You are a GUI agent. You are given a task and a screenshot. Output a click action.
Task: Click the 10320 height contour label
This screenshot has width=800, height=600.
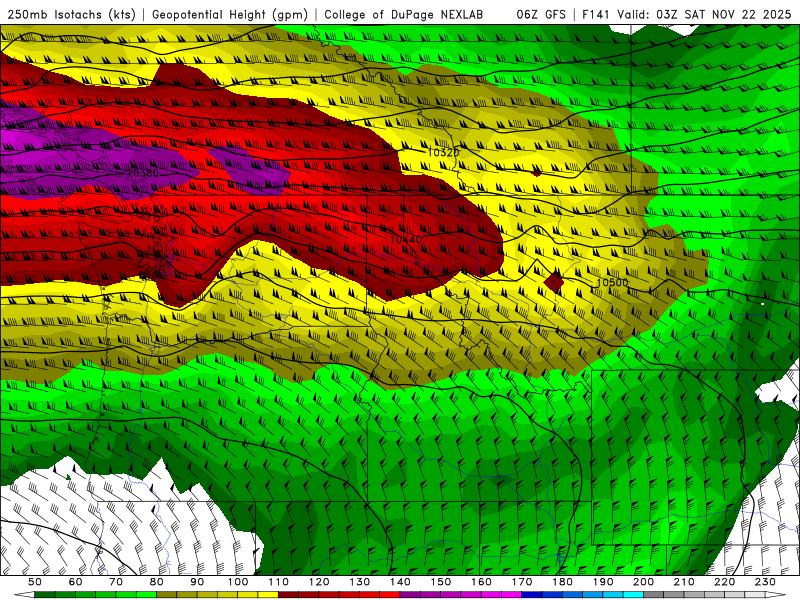point(443,152)
